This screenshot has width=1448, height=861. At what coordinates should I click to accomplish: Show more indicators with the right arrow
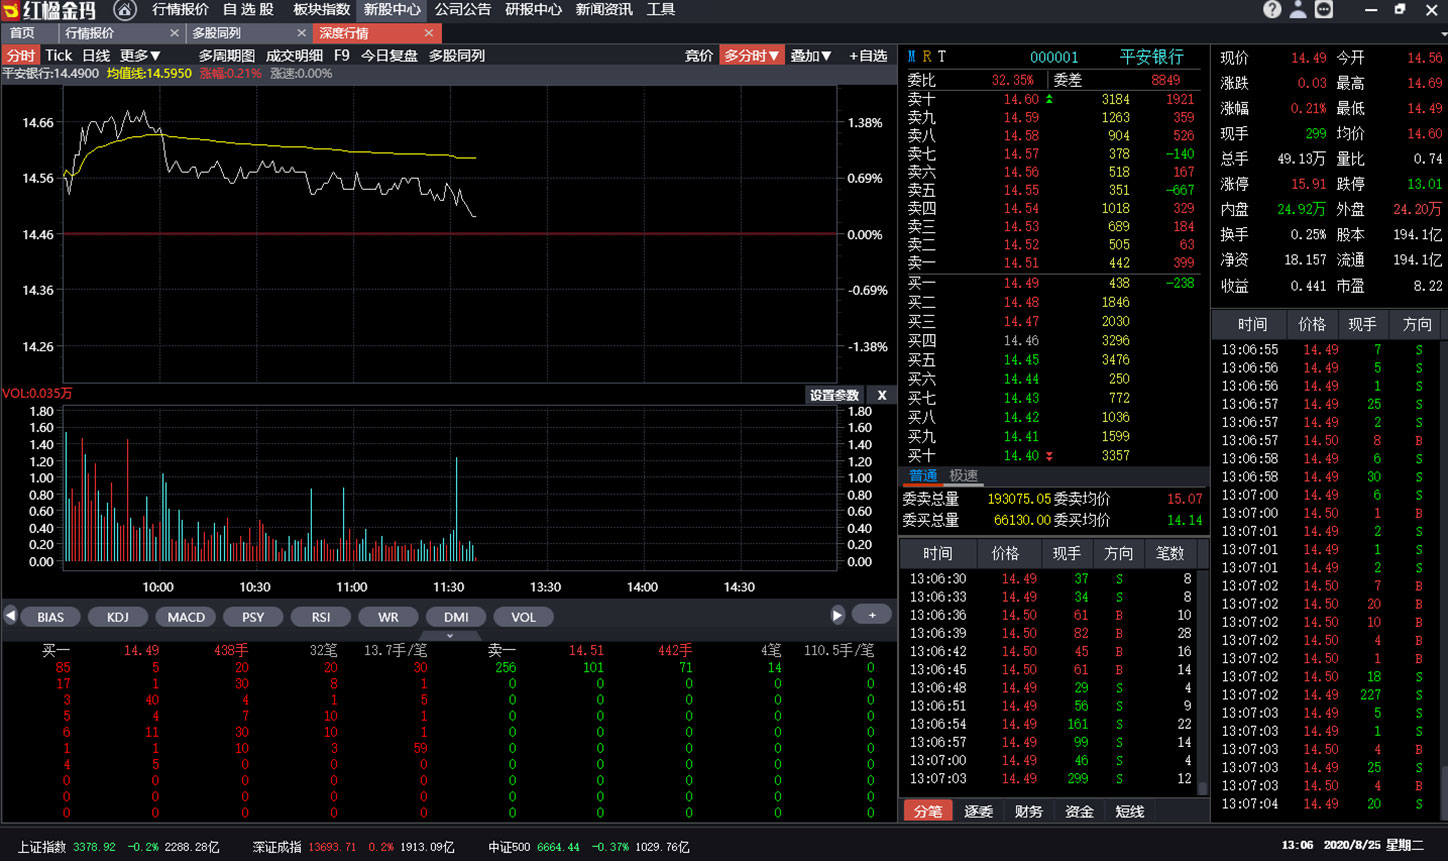(x=838, y=615)
